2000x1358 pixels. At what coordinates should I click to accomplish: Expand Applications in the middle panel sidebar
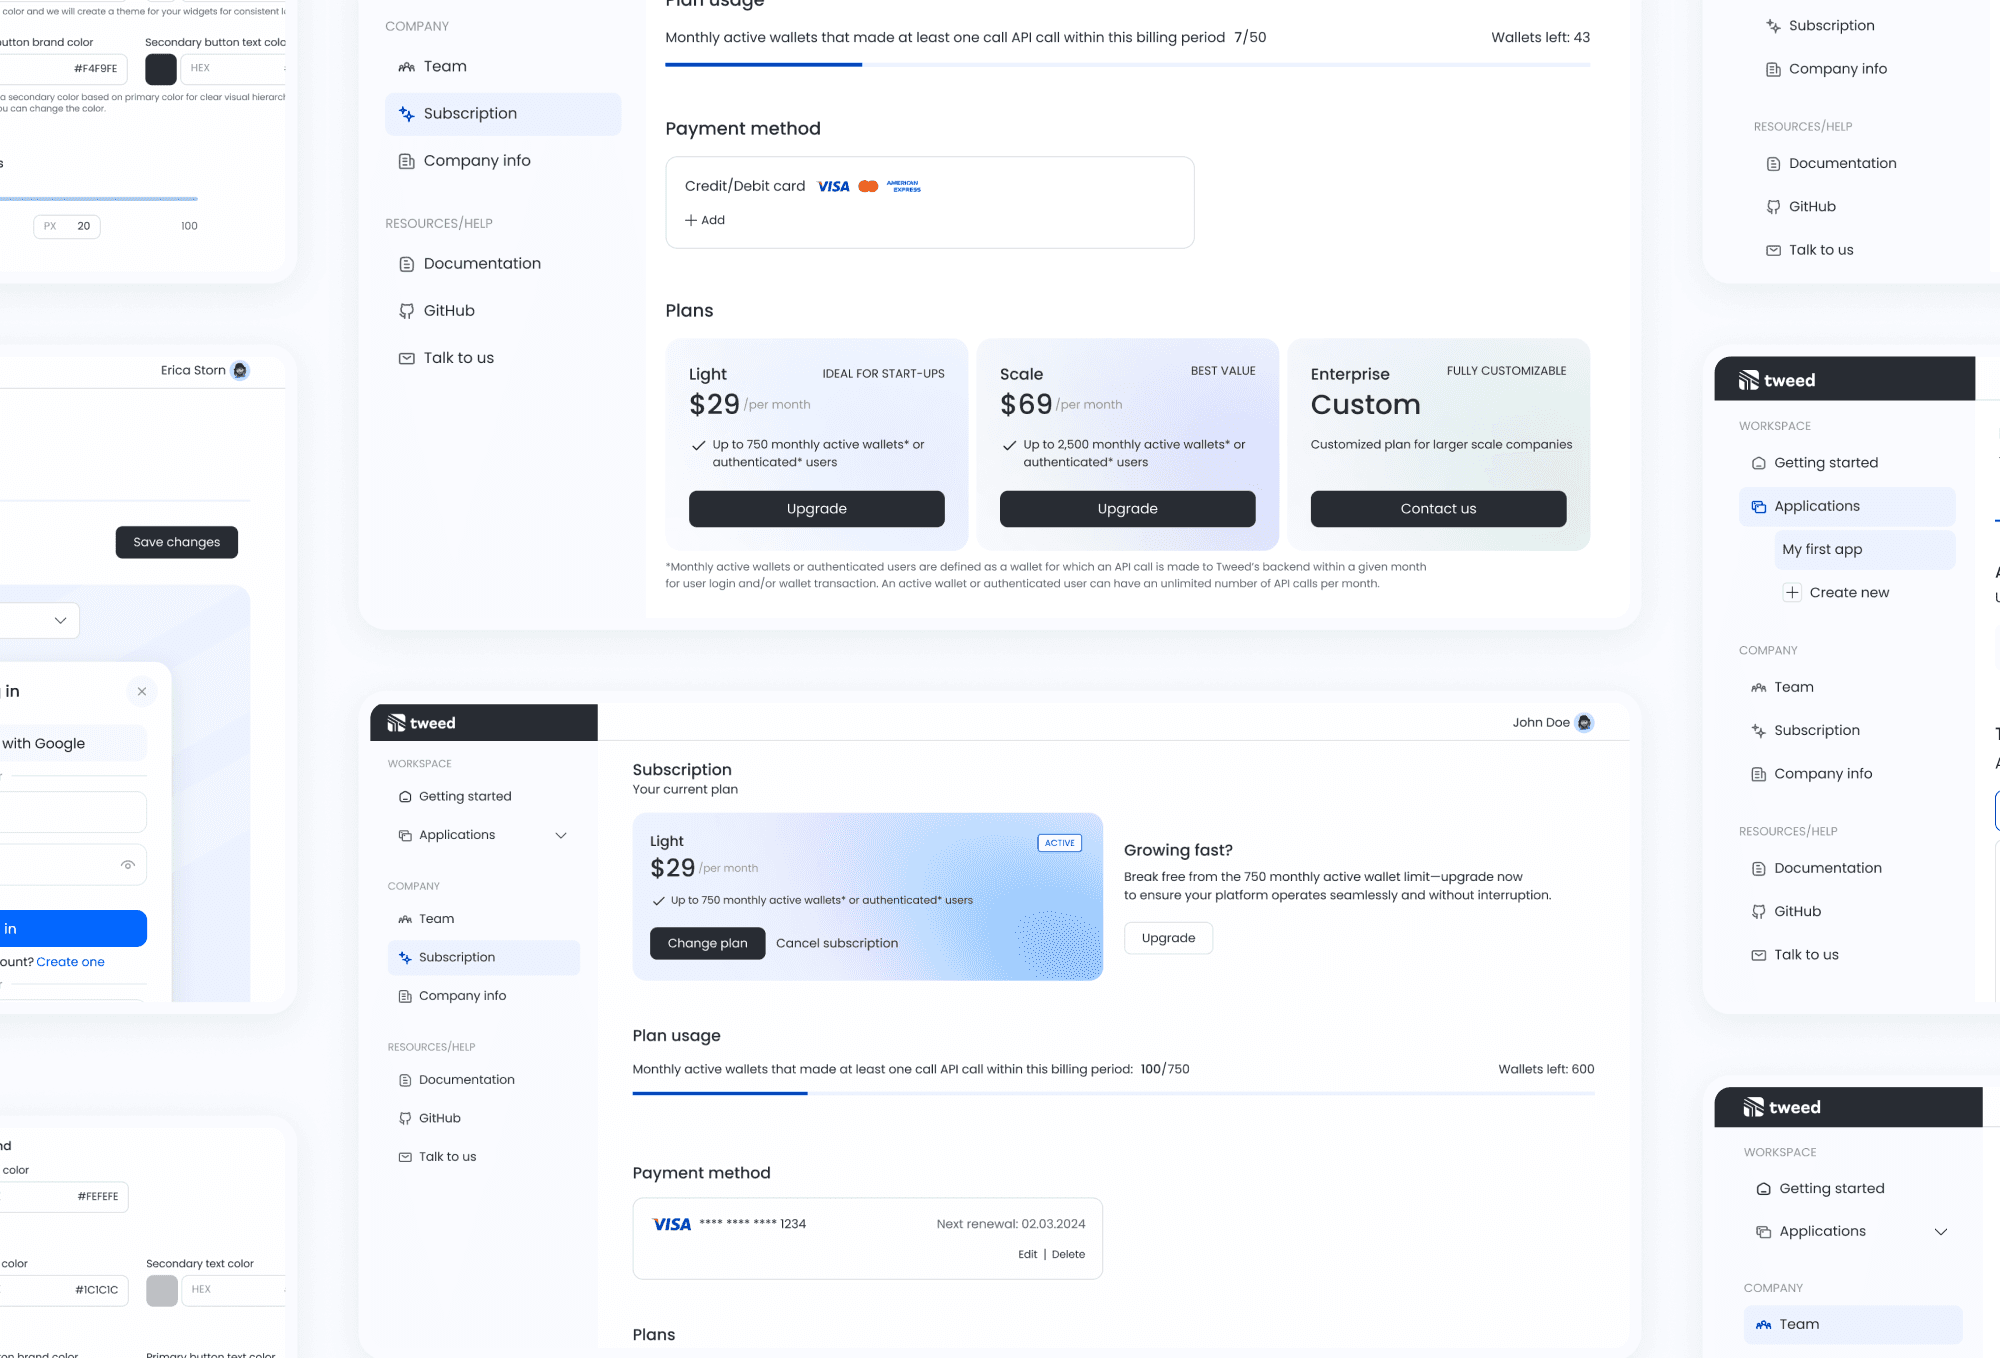(x=561, y=836)
